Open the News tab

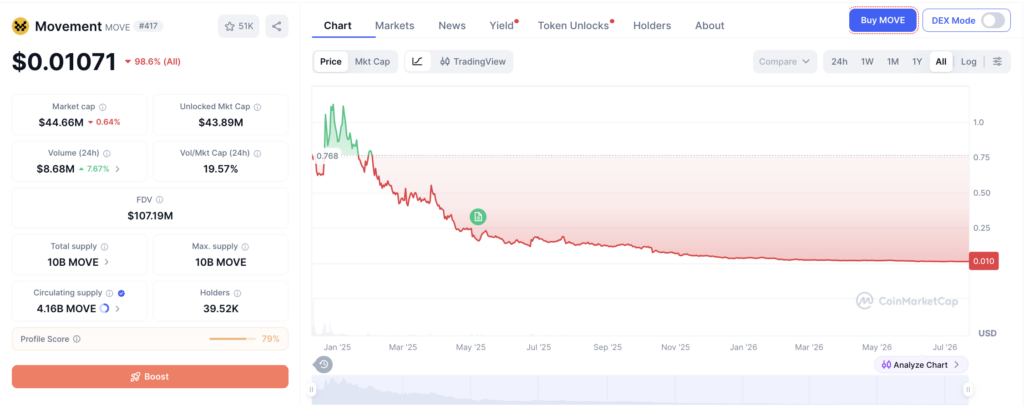click(x=452, y=25)
